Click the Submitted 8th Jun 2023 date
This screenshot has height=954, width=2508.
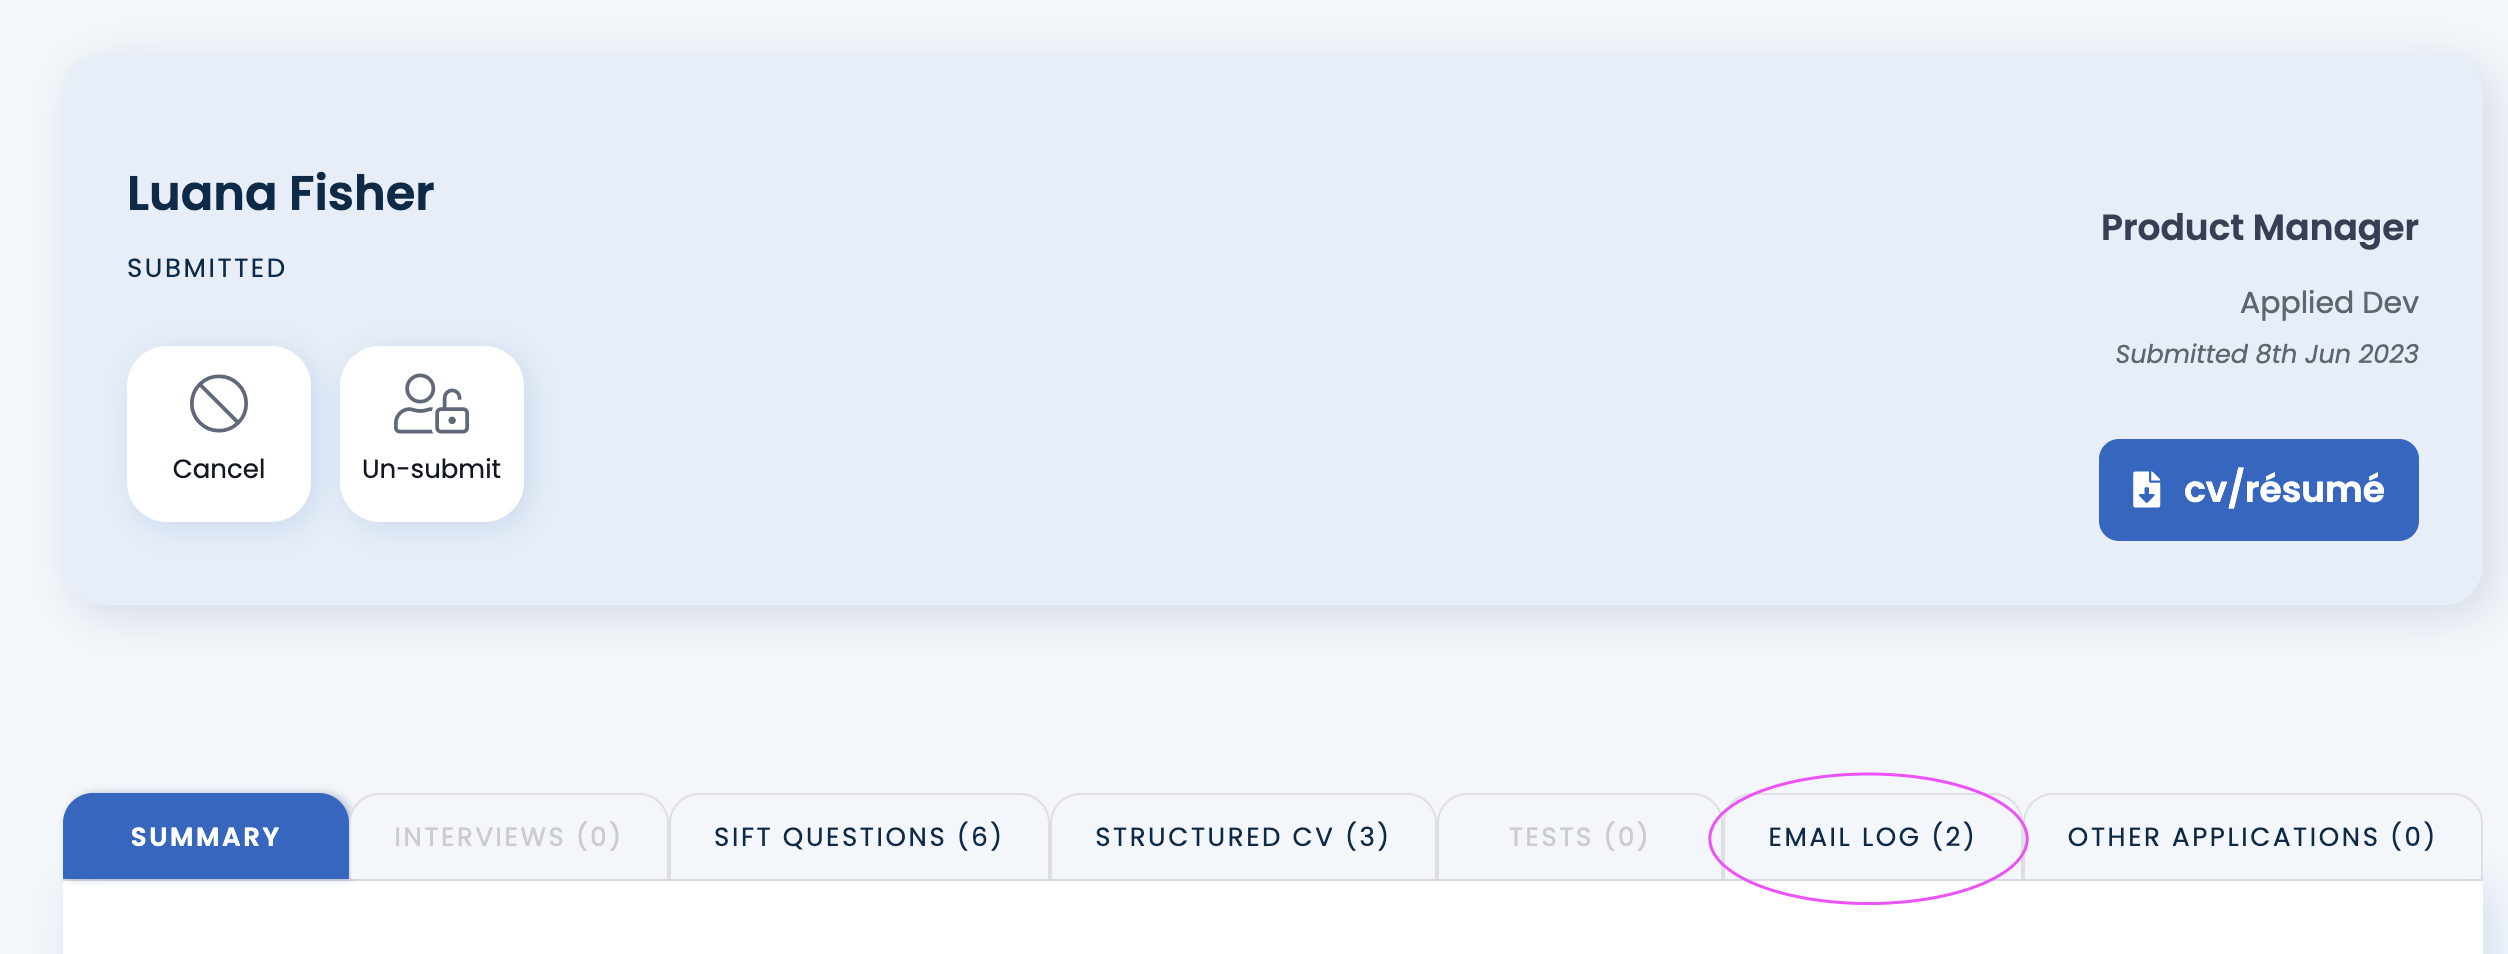click(x=2266, y=354)
